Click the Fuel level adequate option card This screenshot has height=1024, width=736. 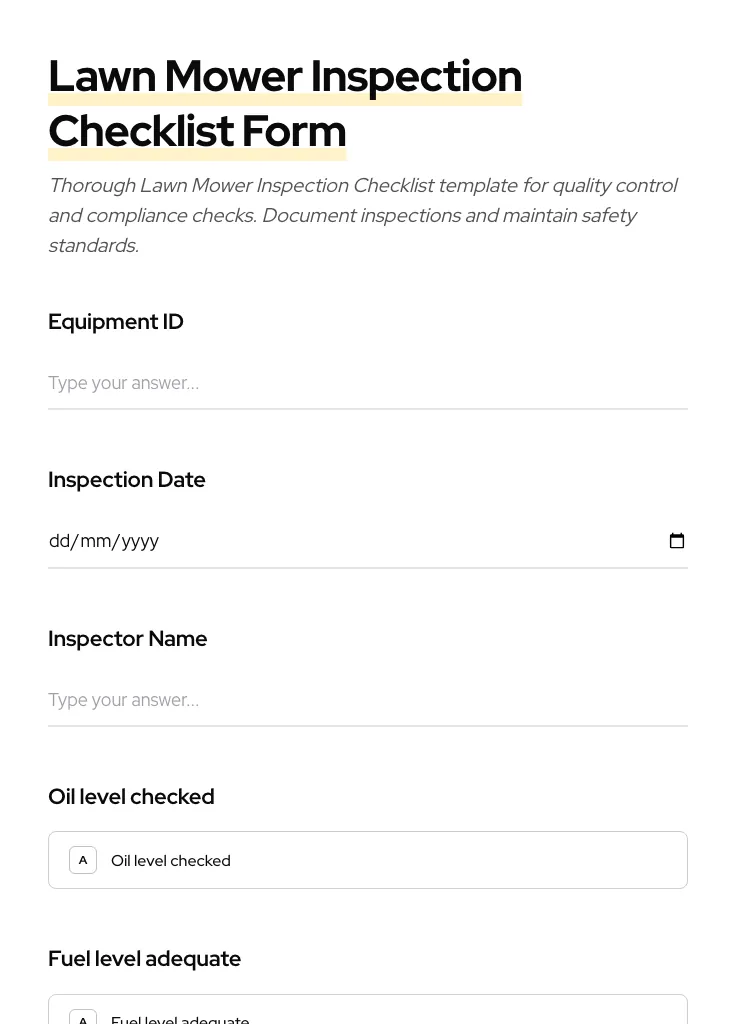pyautogui.click(x=368, y=1014)
